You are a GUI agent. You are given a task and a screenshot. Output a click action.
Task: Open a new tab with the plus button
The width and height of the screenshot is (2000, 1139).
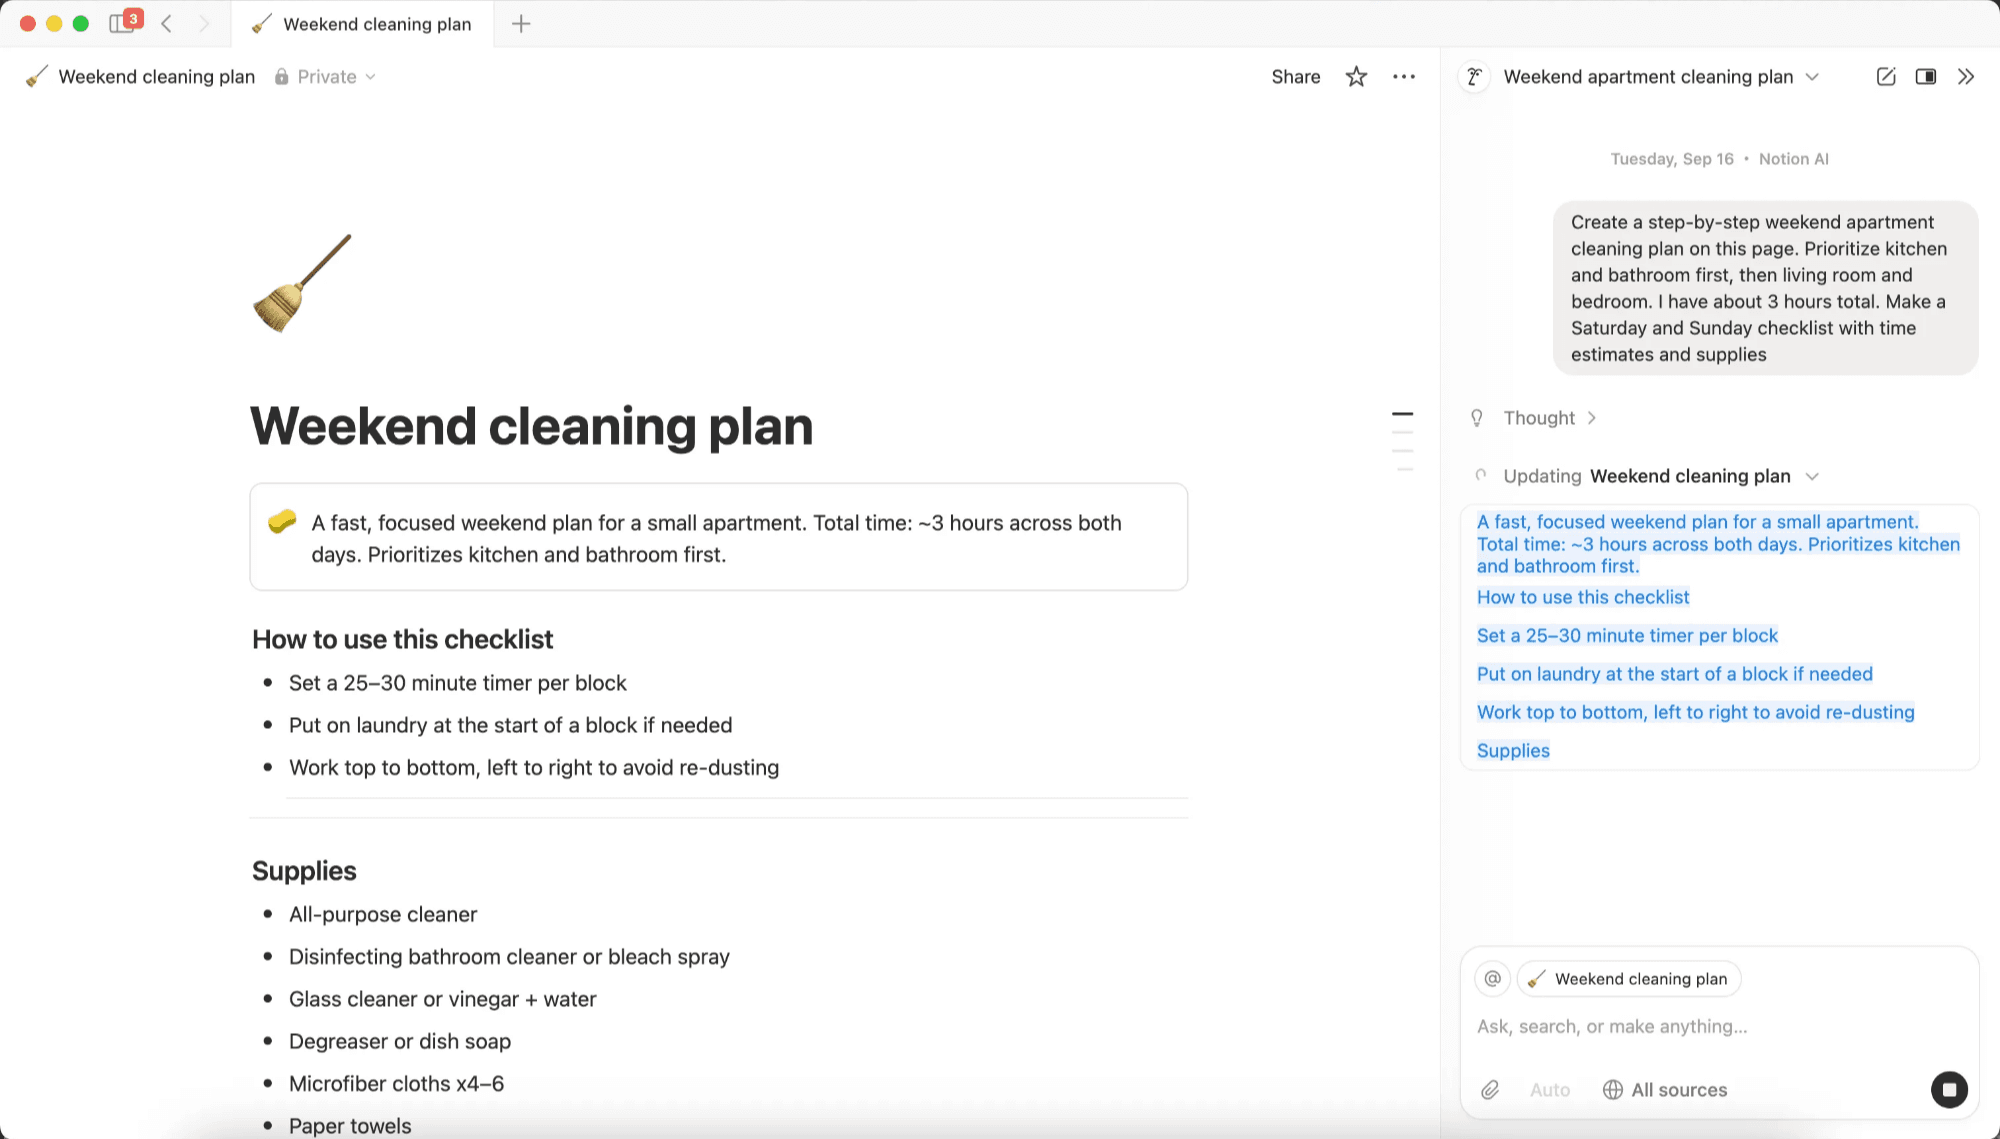tap(521, 24)
